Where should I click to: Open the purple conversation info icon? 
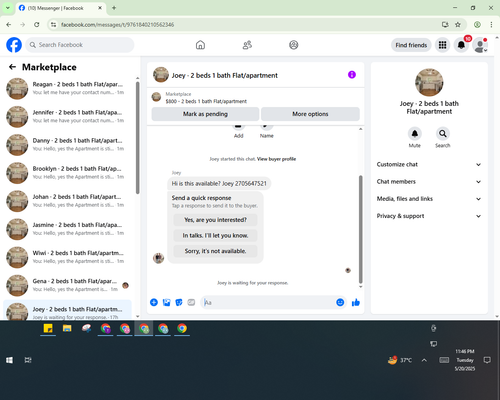(352, 75)
